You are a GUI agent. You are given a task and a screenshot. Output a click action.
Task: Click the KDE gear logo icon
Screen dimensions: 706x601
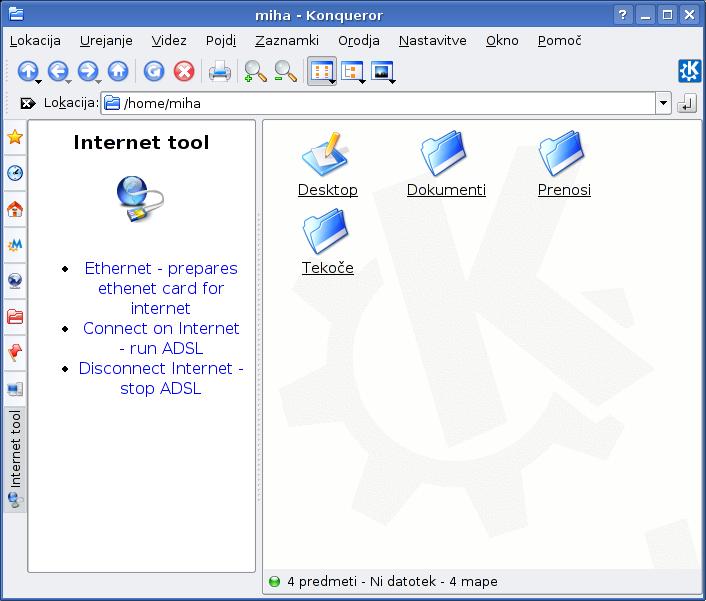pos(689,71)
